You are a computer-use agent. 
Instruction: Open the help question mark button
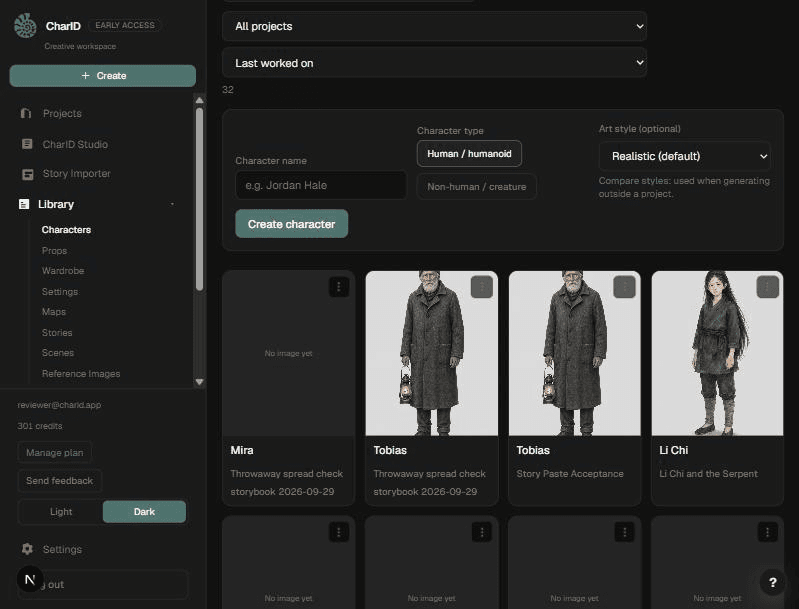773,582
